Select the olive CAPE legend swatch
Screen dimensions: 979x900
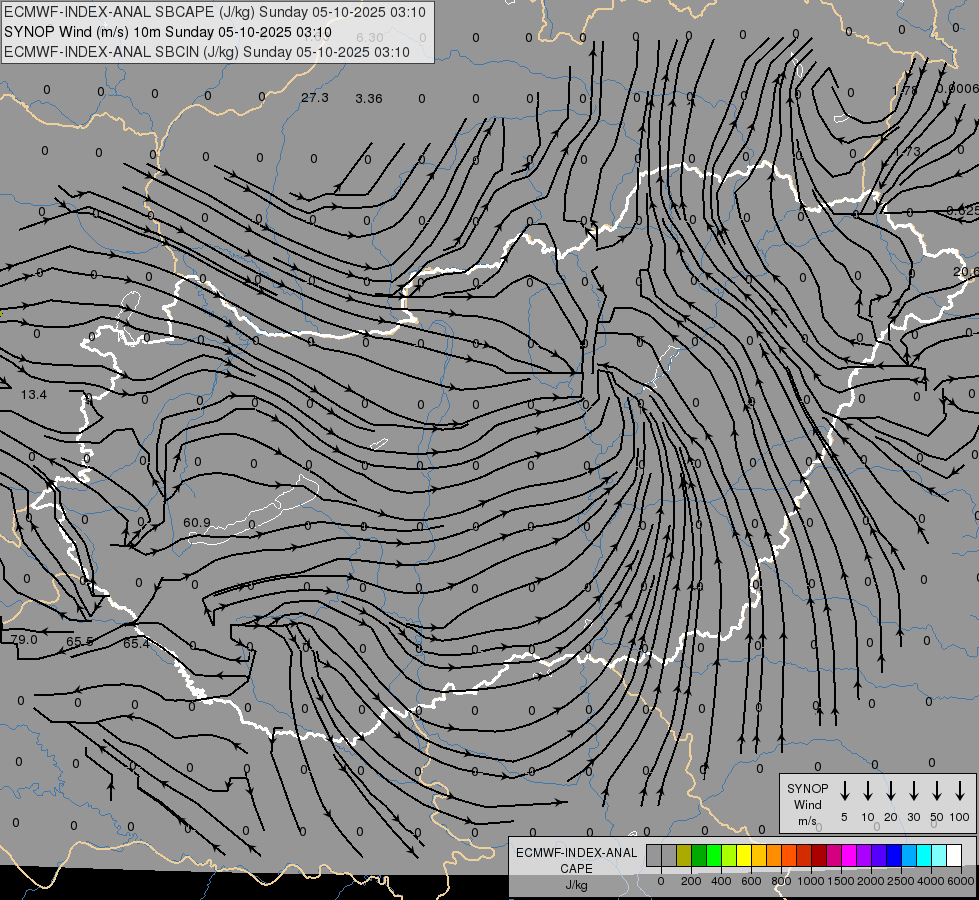point(684,855)
